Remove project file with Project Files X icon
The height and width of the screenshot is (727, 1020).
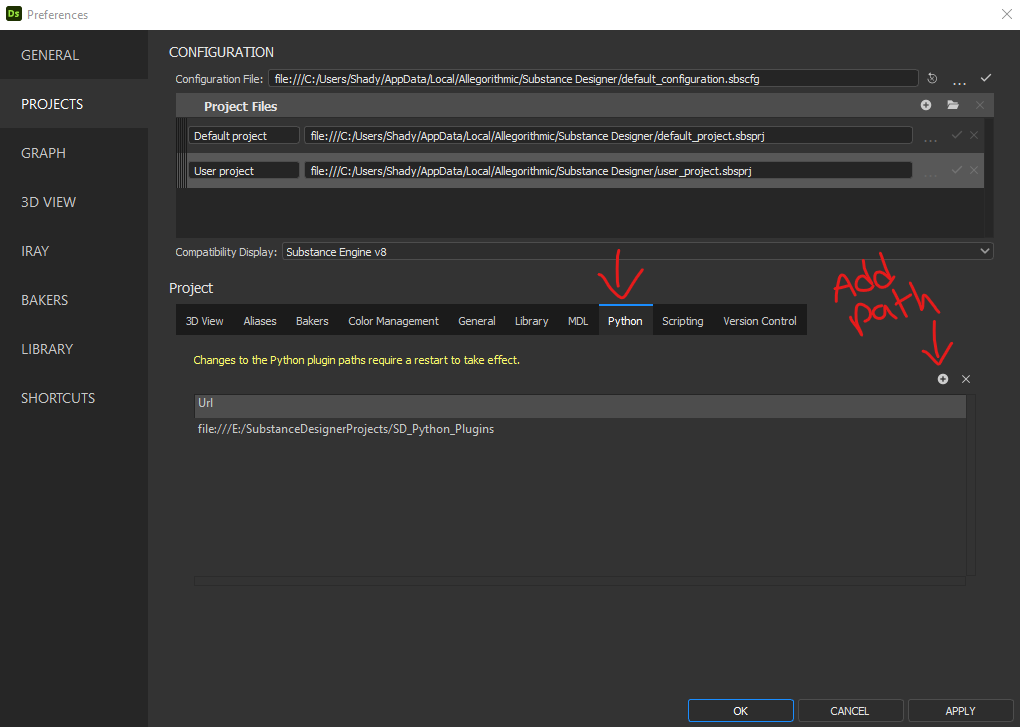click(980, 105)
